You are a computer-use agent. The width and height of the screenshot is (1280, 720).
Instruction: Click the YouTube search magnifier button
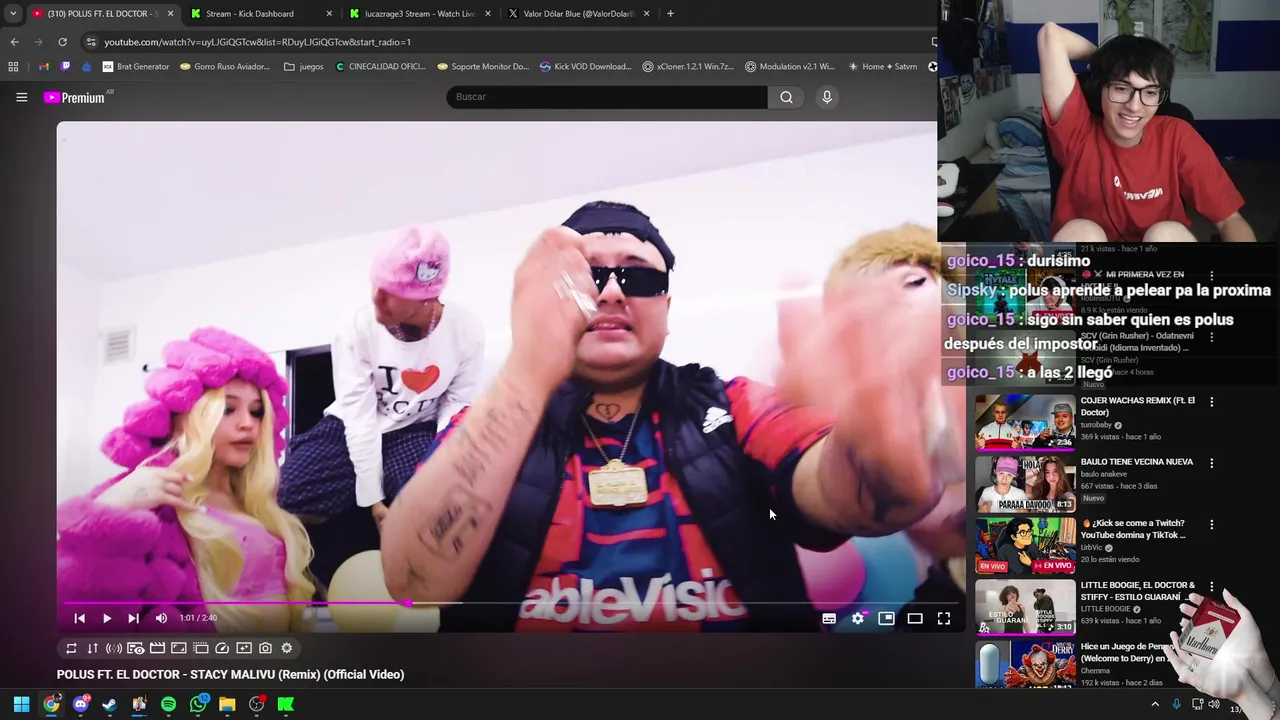coord(786,97)
